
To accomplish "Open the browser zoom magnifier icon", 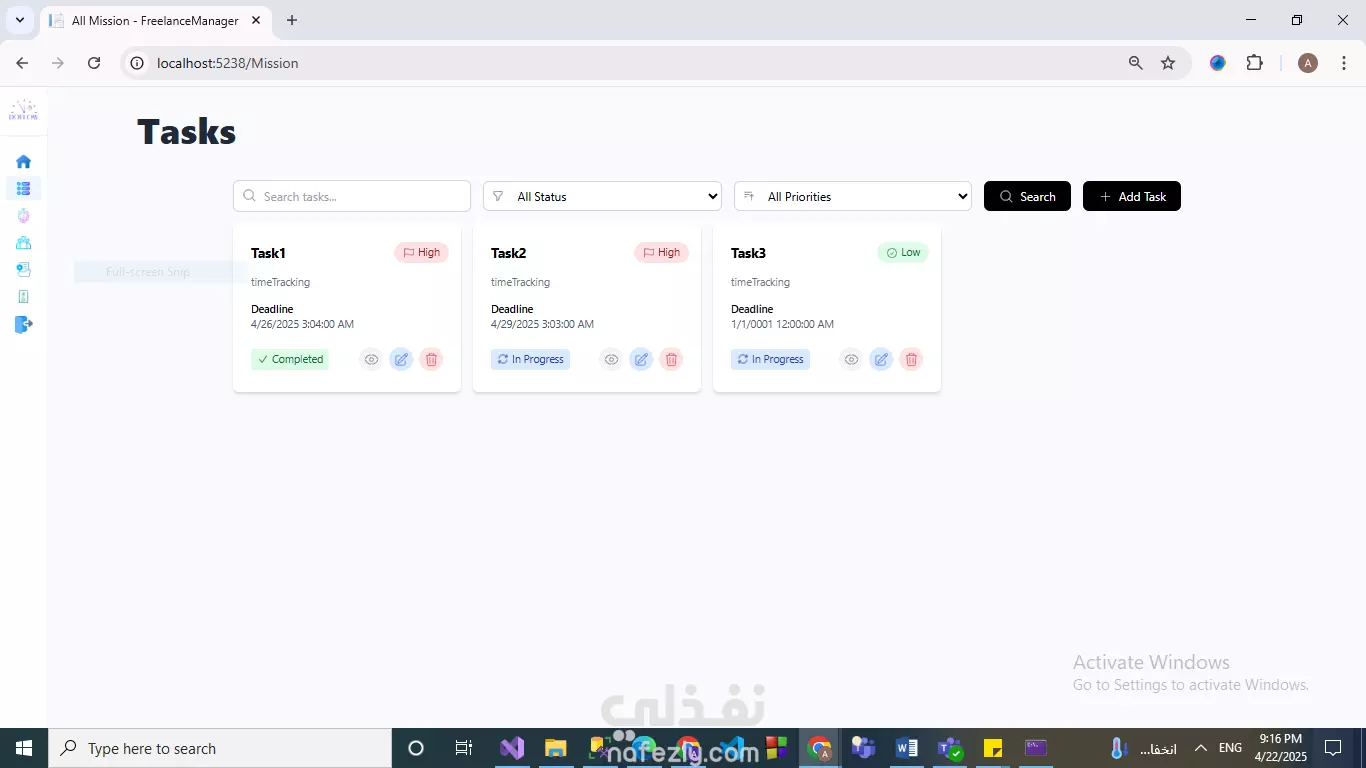I will [1135, 63].
